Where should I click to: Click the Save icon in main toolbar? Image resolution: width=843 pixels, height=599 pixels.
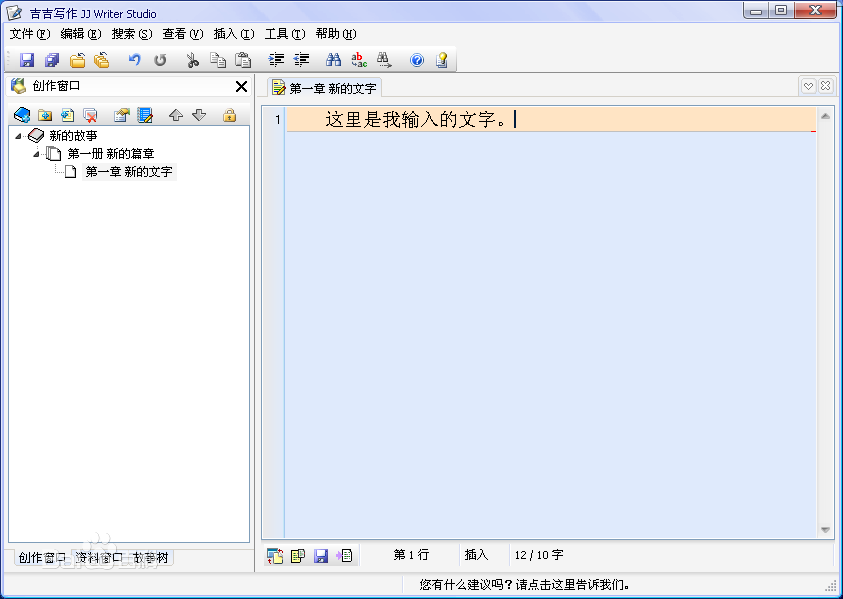27,60
